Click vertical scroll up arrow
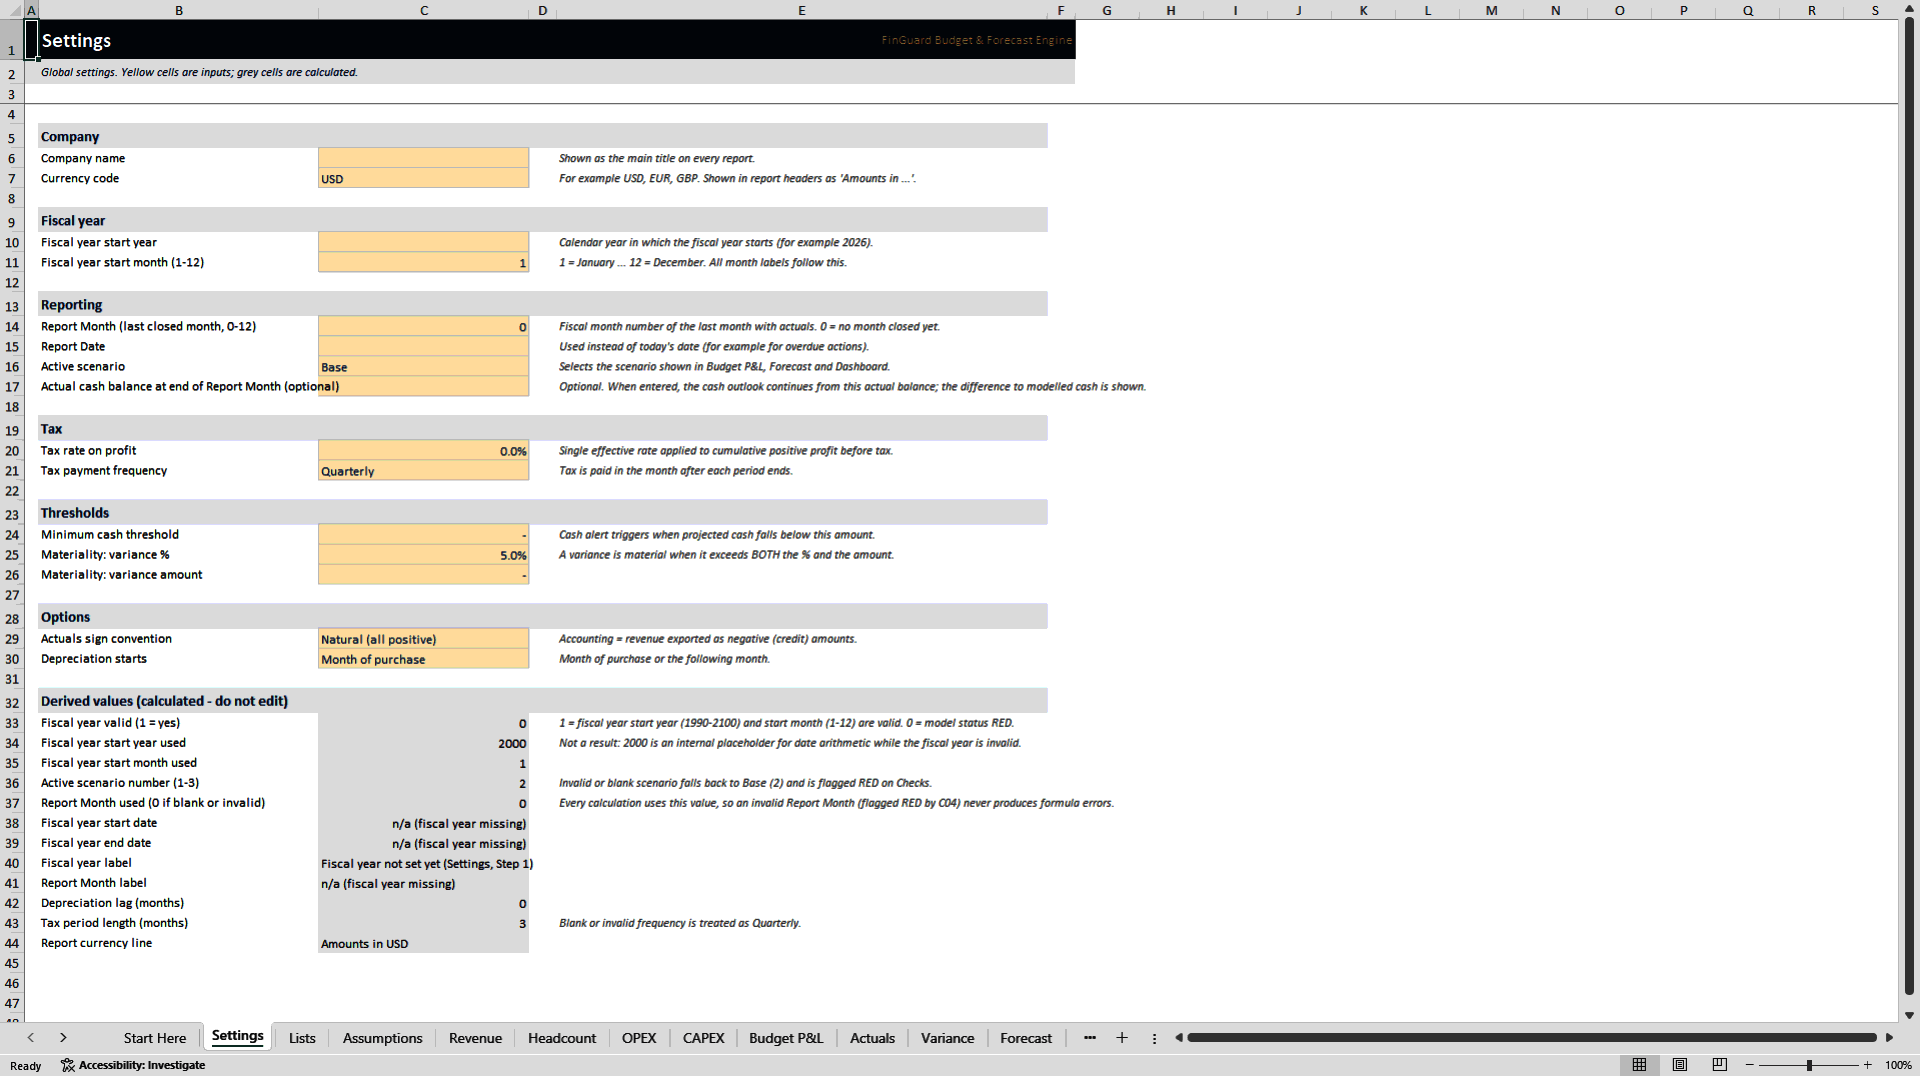This screenshot has height=1076, width=1920. click(1909, 10)
